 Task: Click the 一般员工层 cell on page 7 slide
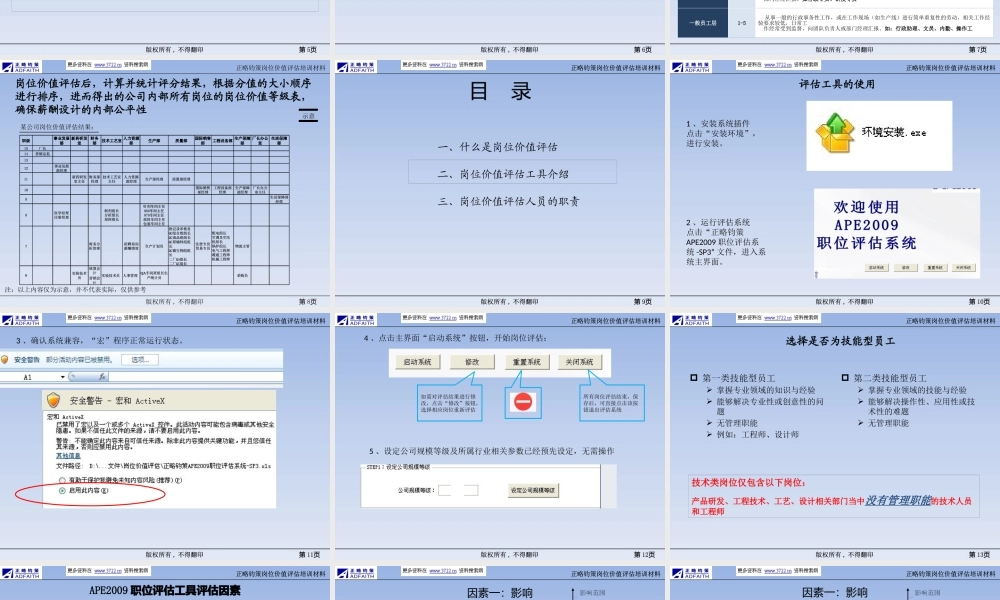702,22
